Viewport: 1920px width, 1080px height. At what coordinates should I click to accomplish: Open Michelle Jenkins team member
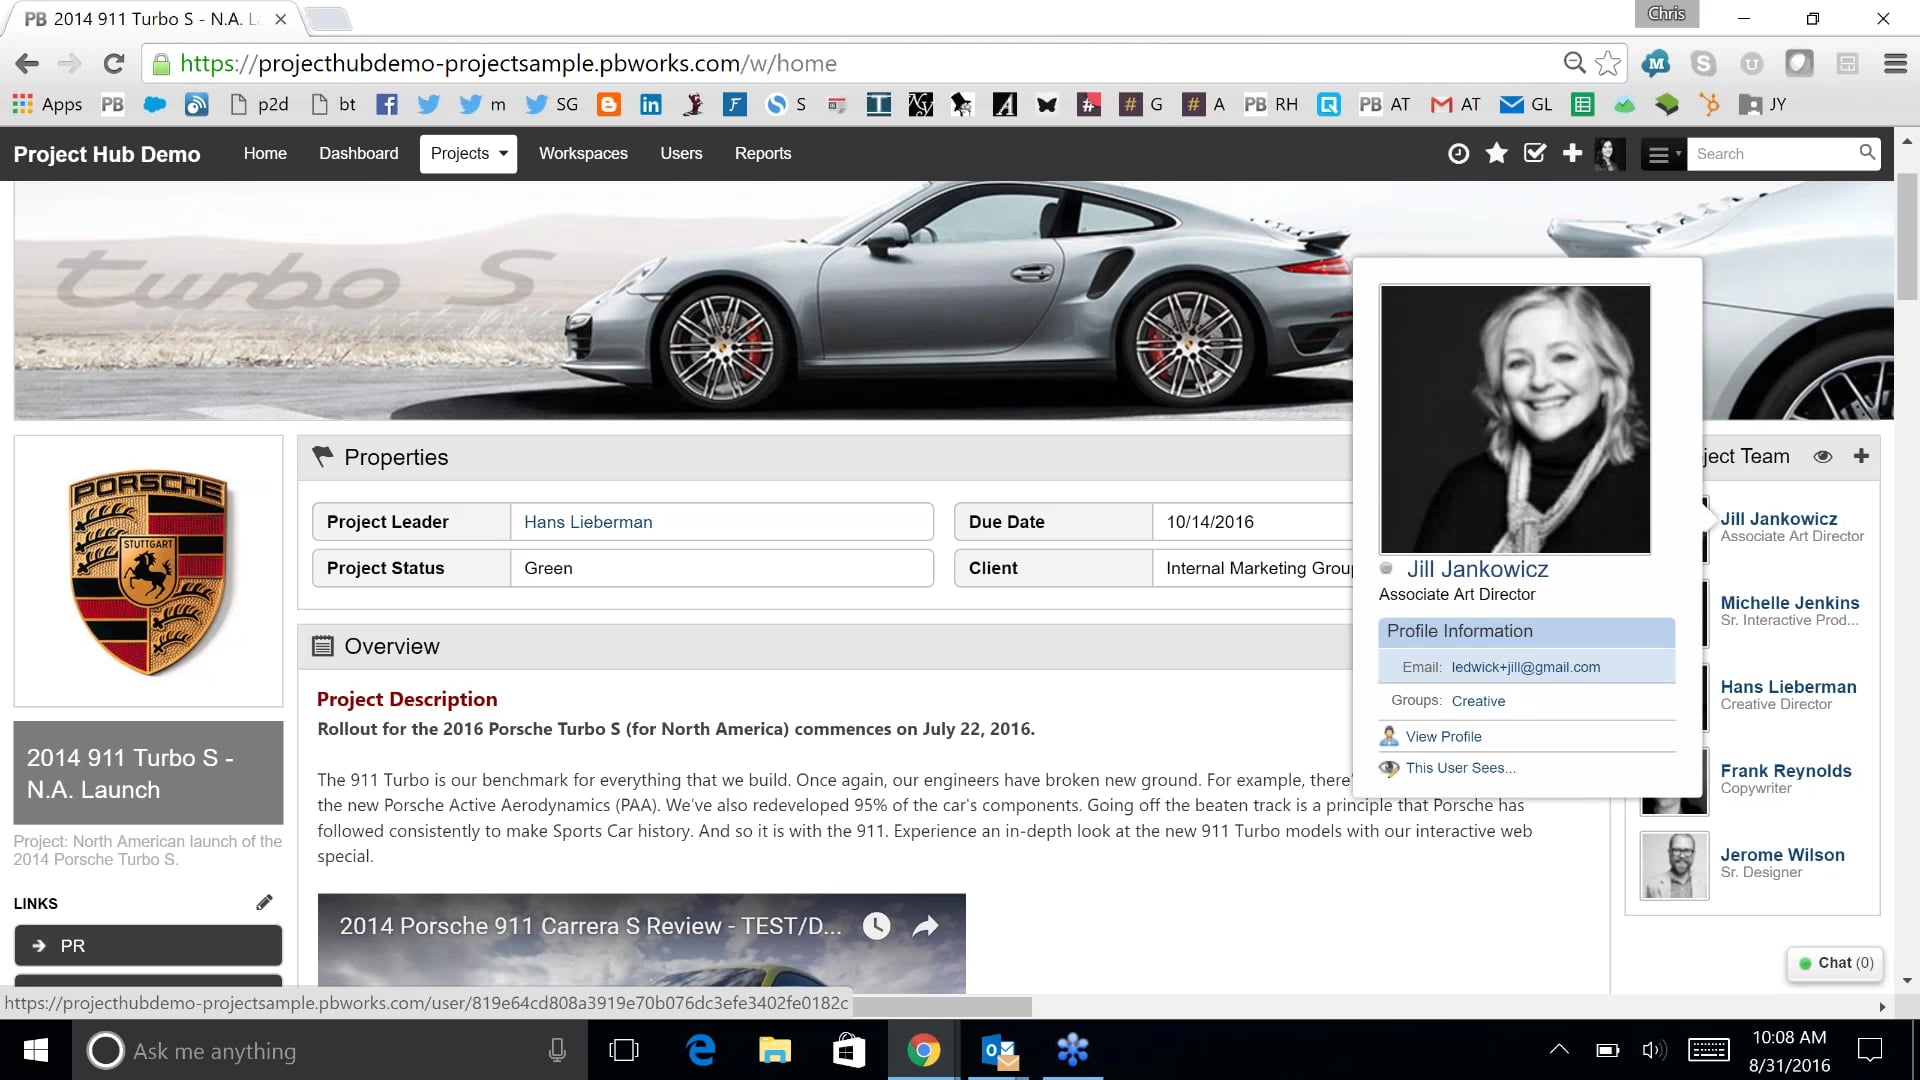point(1789,603)
